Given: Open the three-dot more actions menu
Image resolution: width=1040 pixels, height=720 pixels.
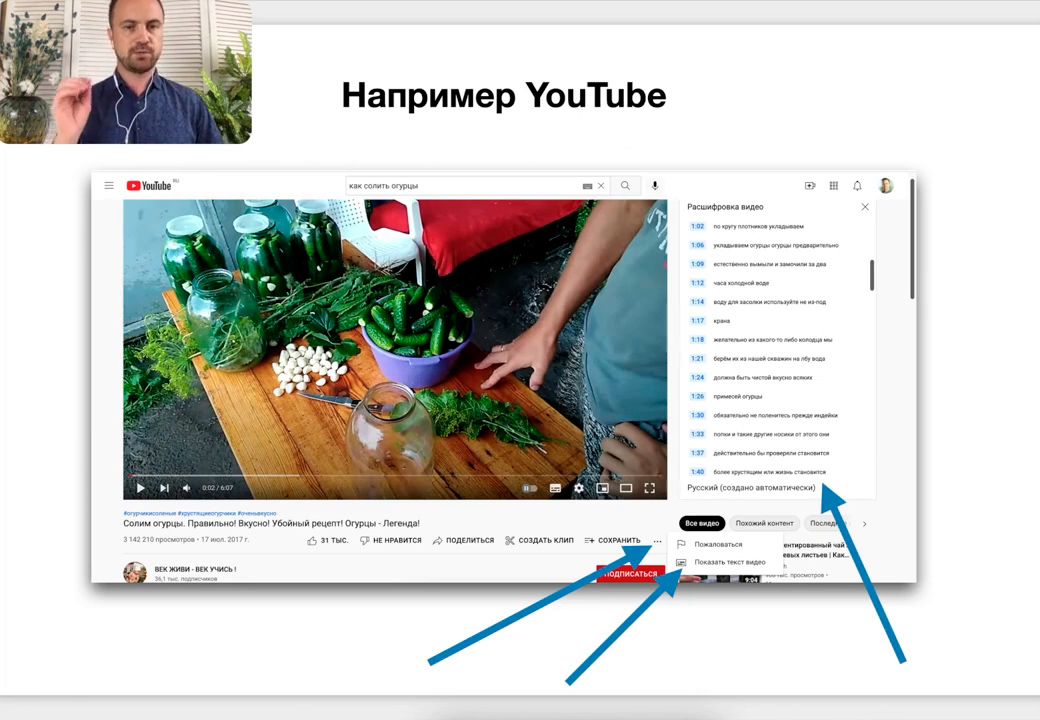Looking at the screenshot, I should 657,541.
